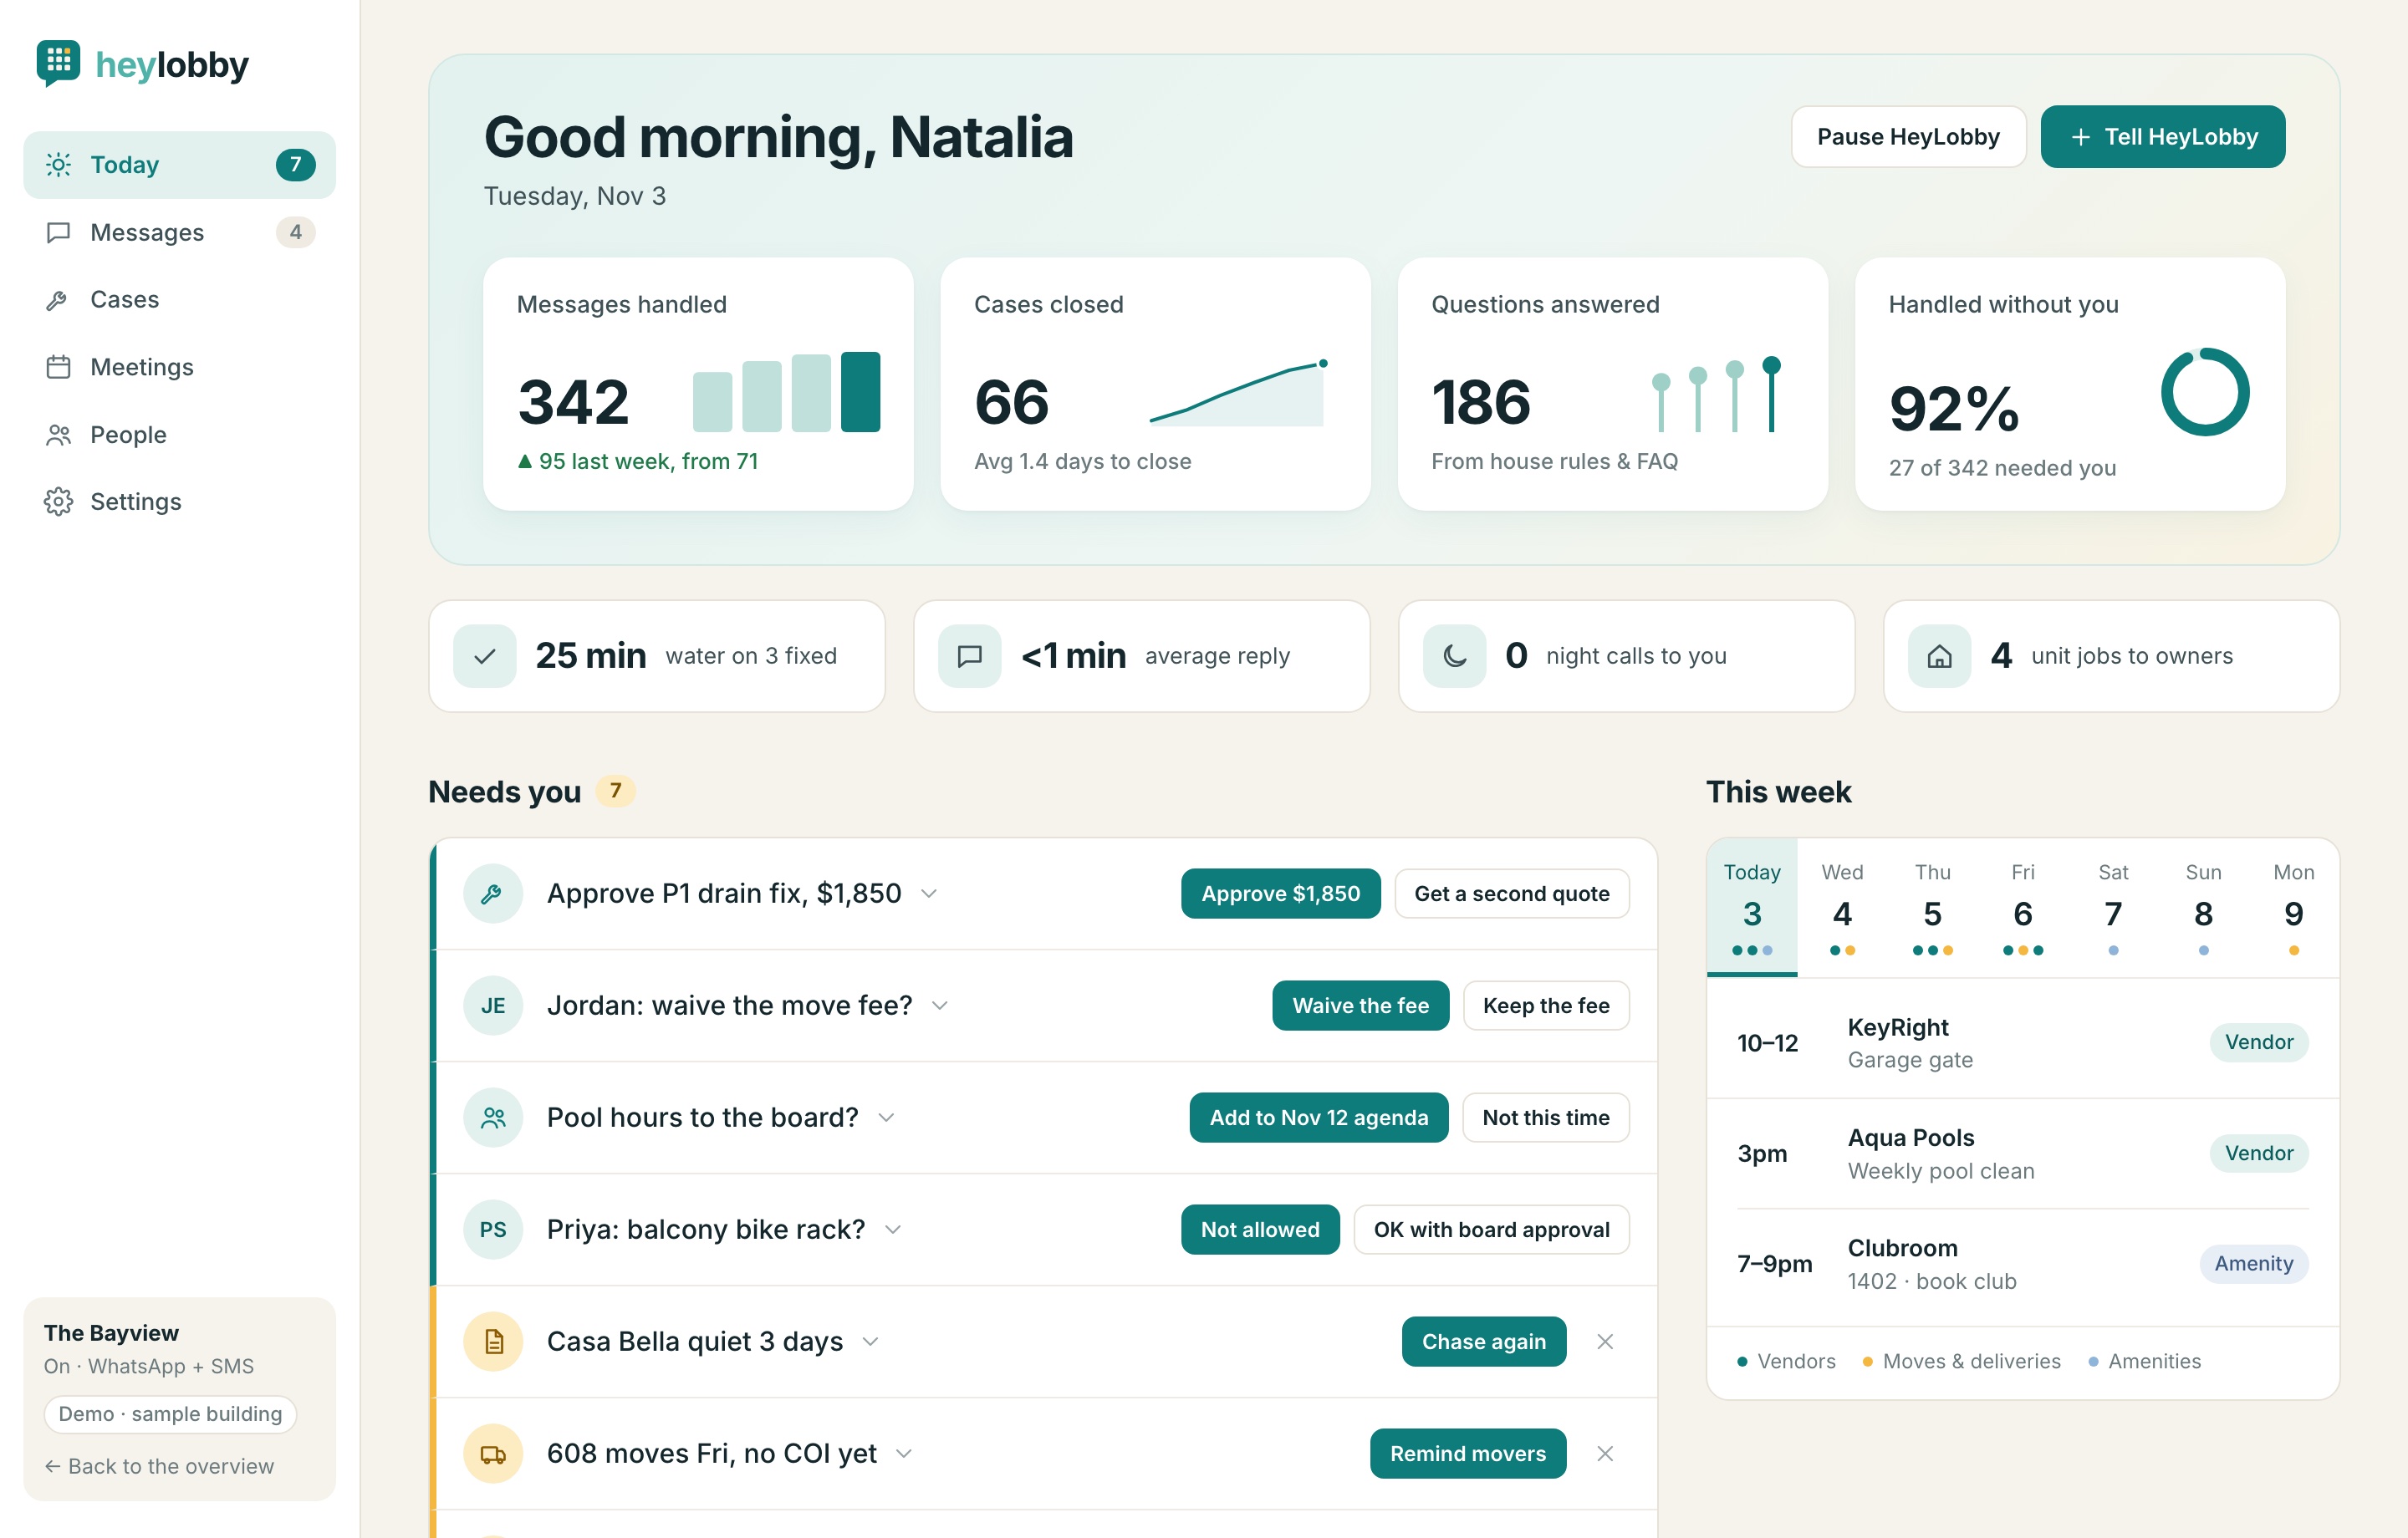Click the Remind movers button

click(1467, 1453)
